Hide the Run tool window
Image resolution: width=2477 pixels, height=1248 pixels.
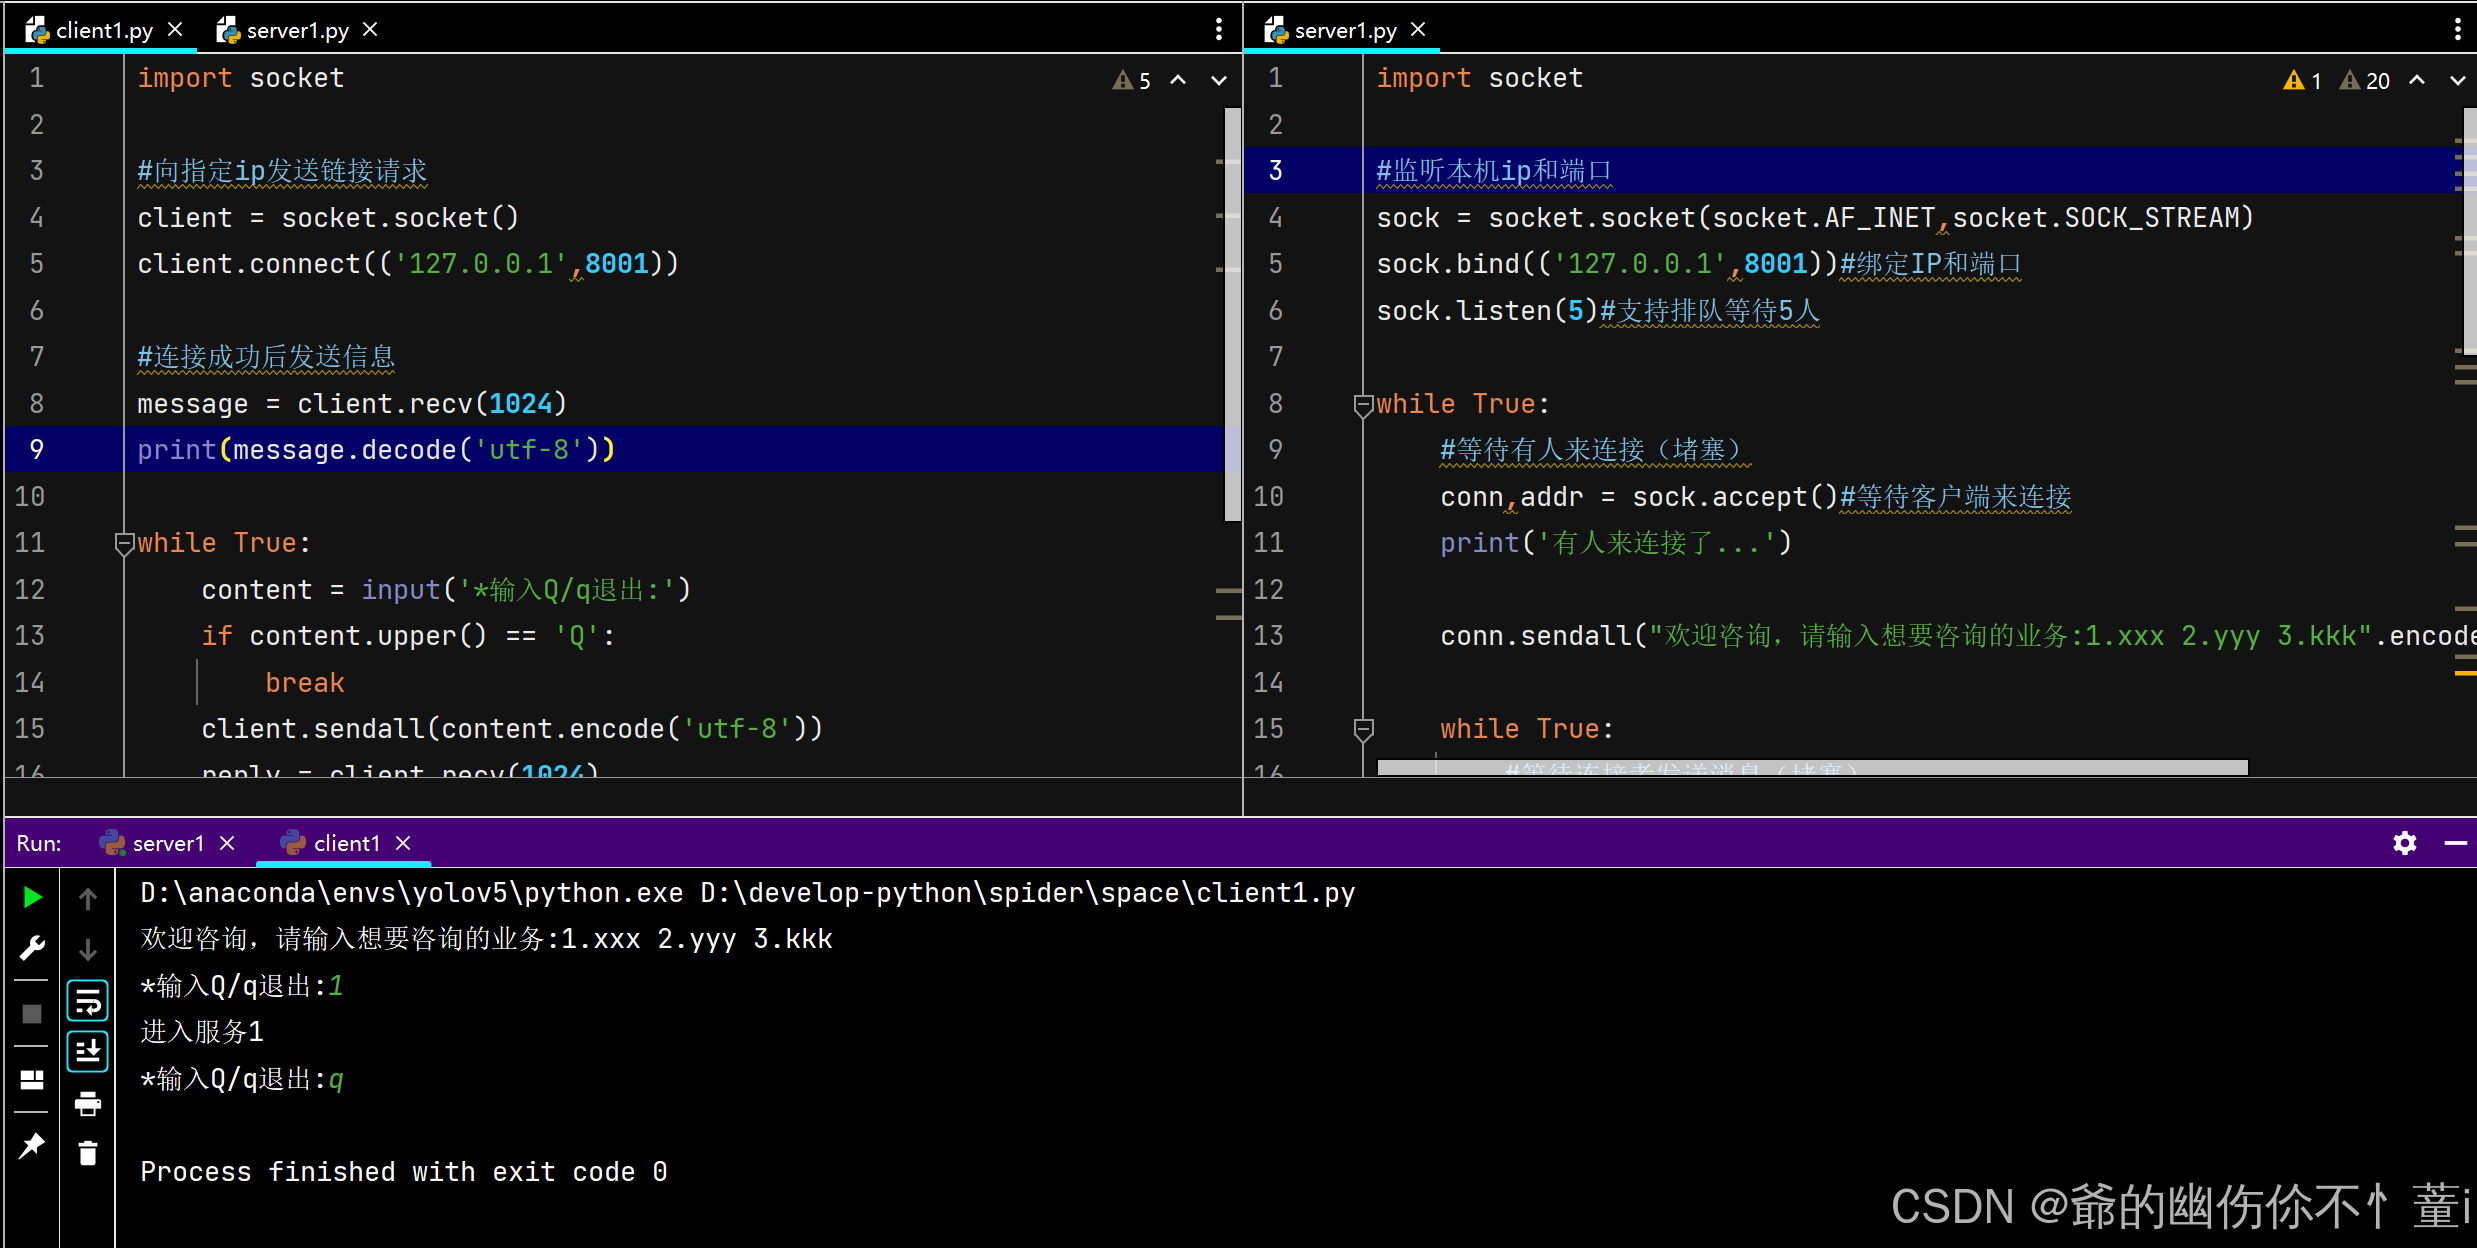pos(2455,843)
